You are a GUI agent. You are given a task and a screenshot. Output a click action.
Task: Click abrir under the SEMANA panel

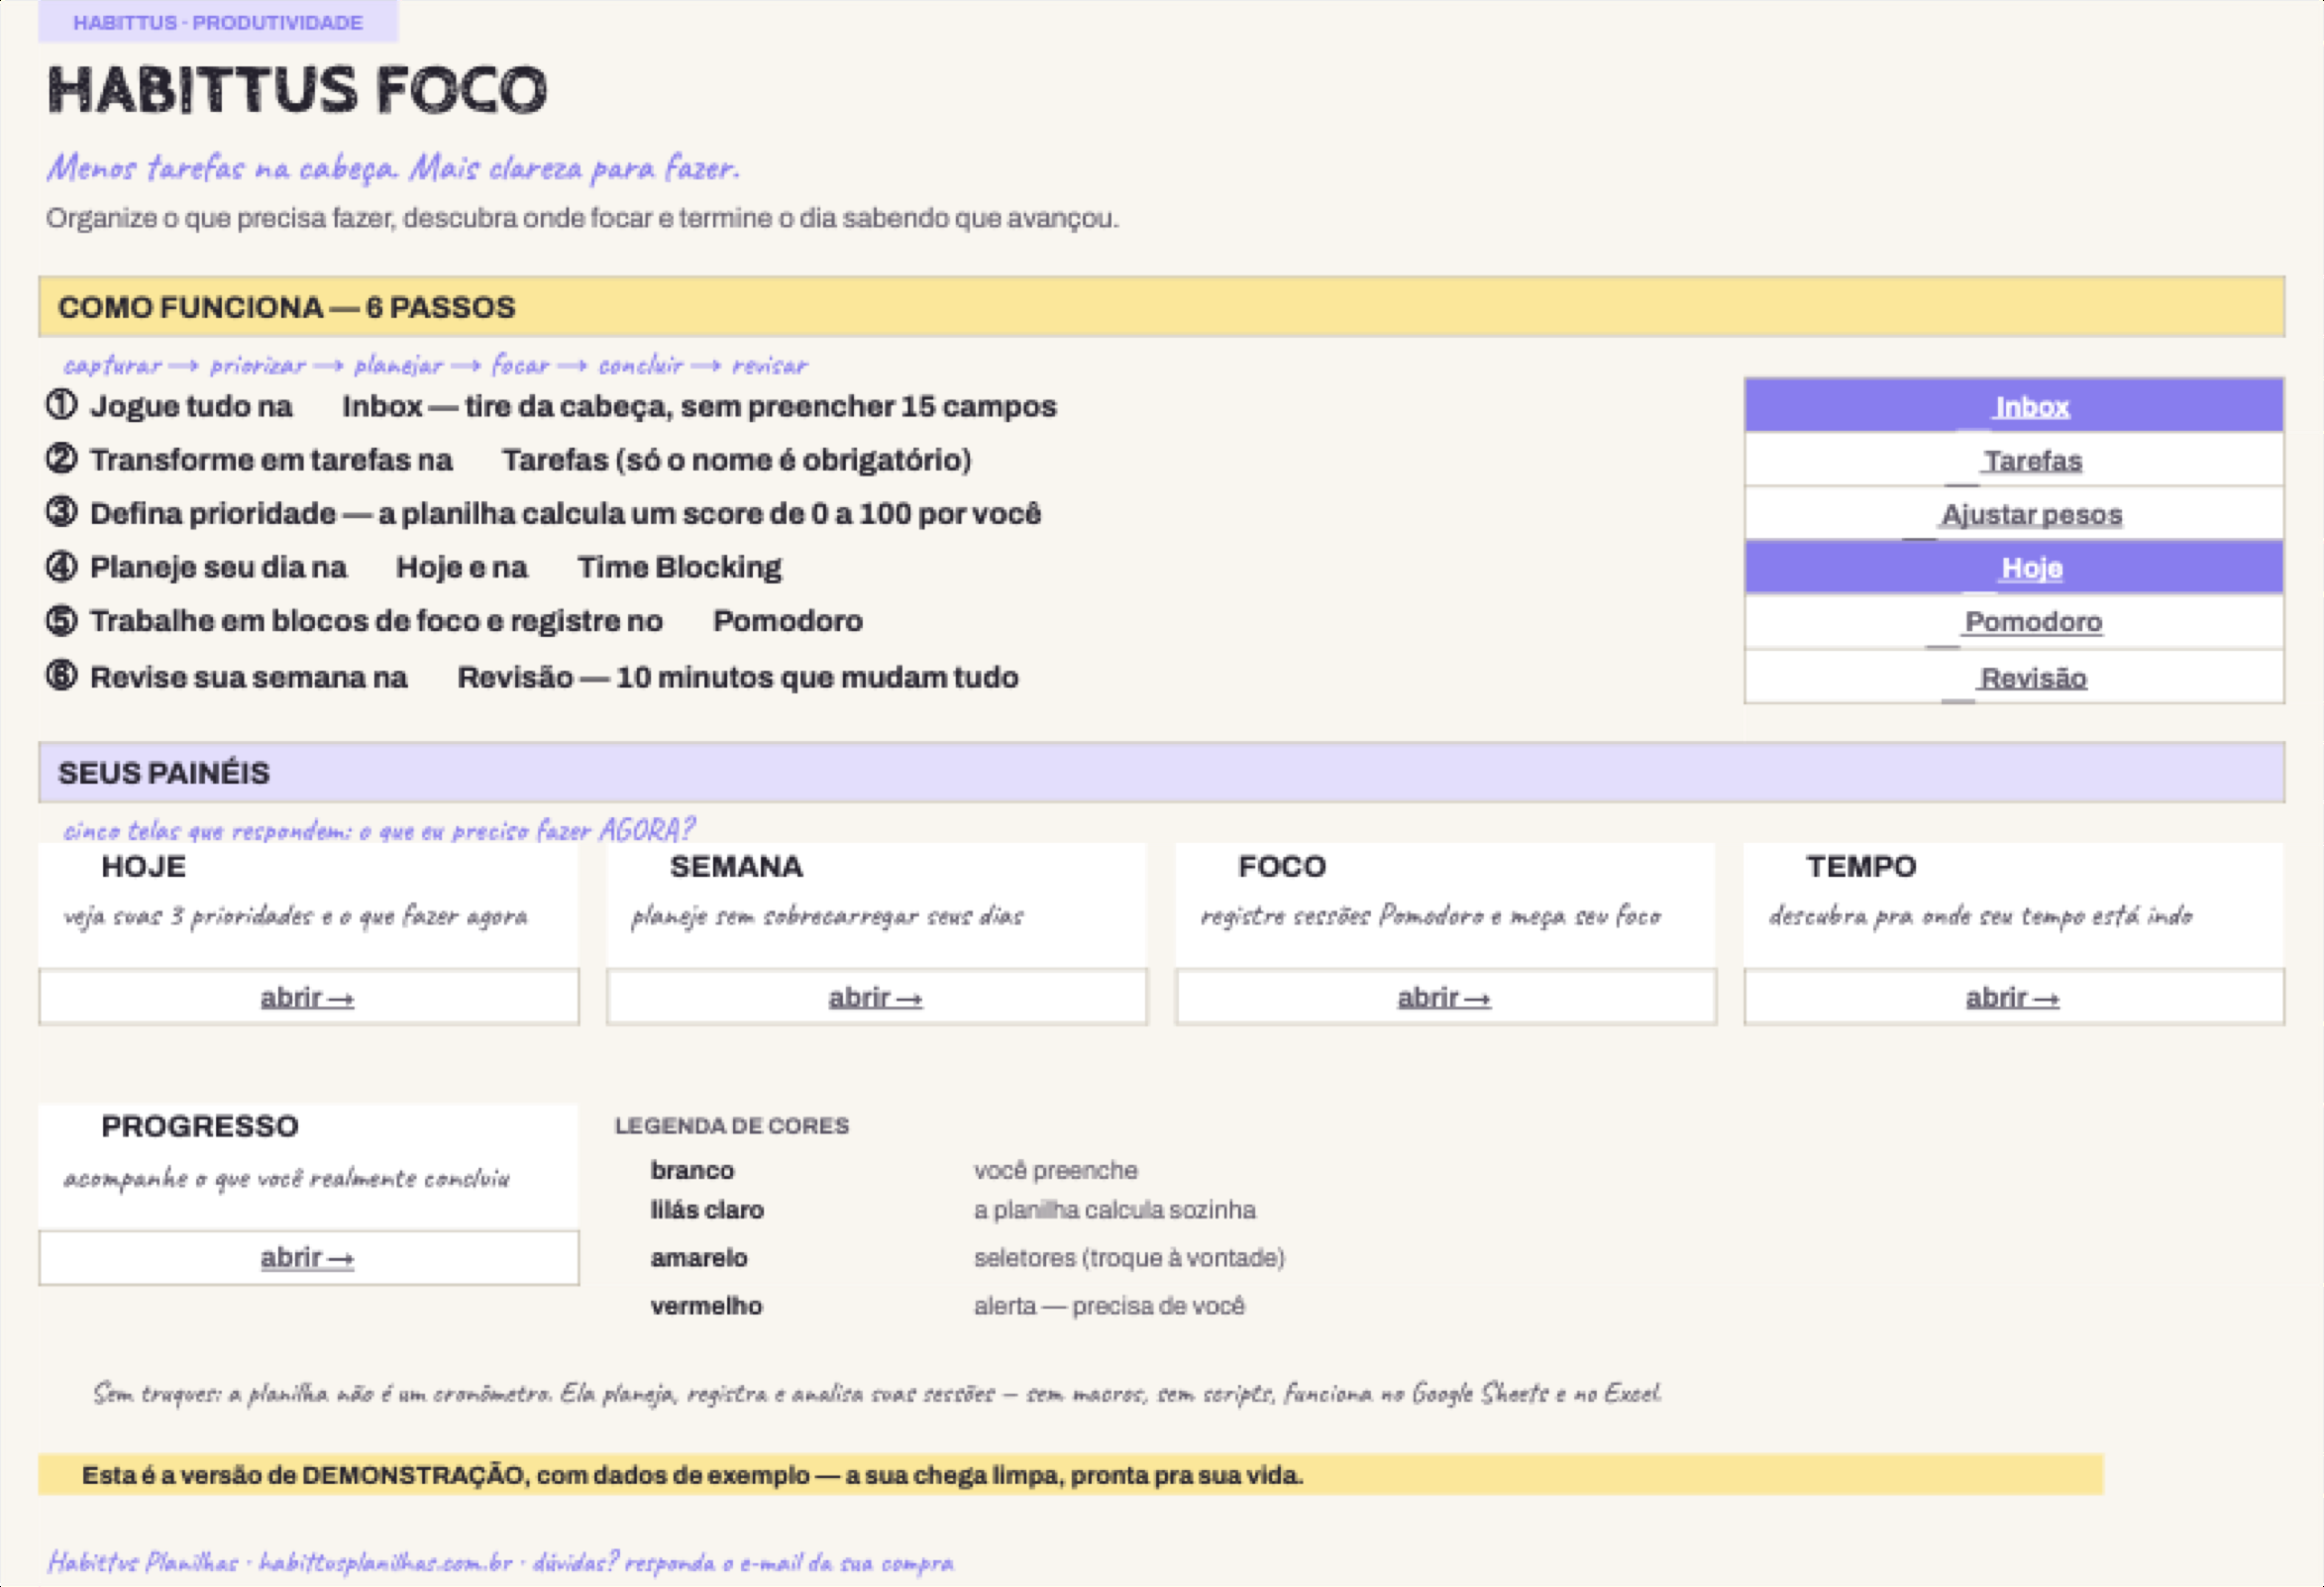pyautogui.click(x=876, y=997)
